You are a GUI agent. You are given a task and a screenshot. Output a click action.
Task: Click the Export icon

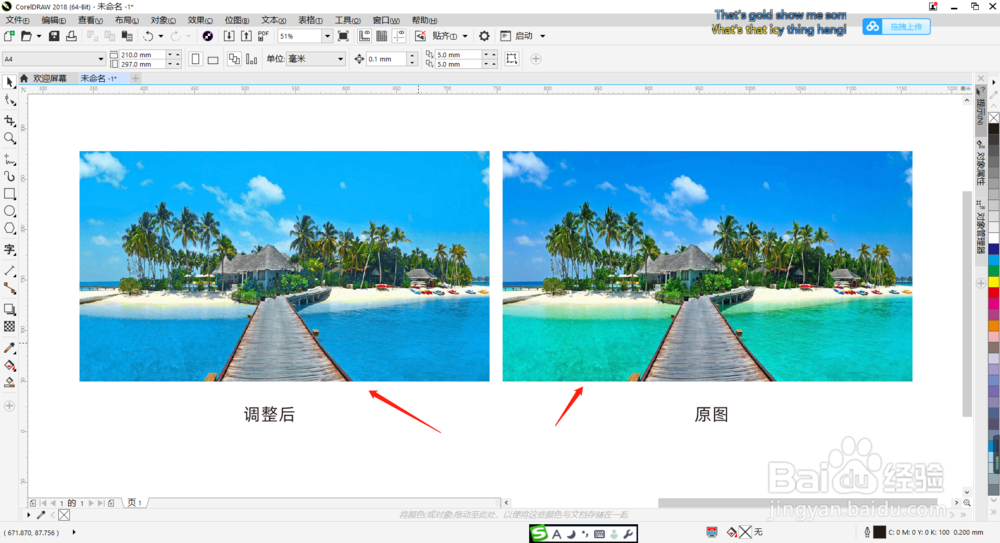point(246,36)
